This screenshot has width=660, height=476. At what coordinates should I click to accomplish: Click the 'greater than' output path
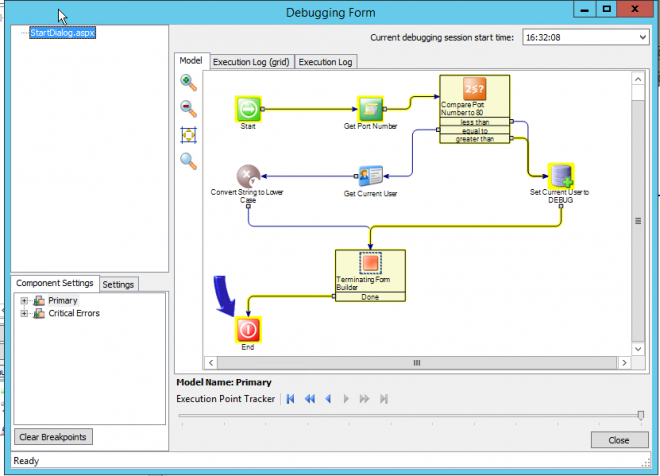click(x=475, y=139)
